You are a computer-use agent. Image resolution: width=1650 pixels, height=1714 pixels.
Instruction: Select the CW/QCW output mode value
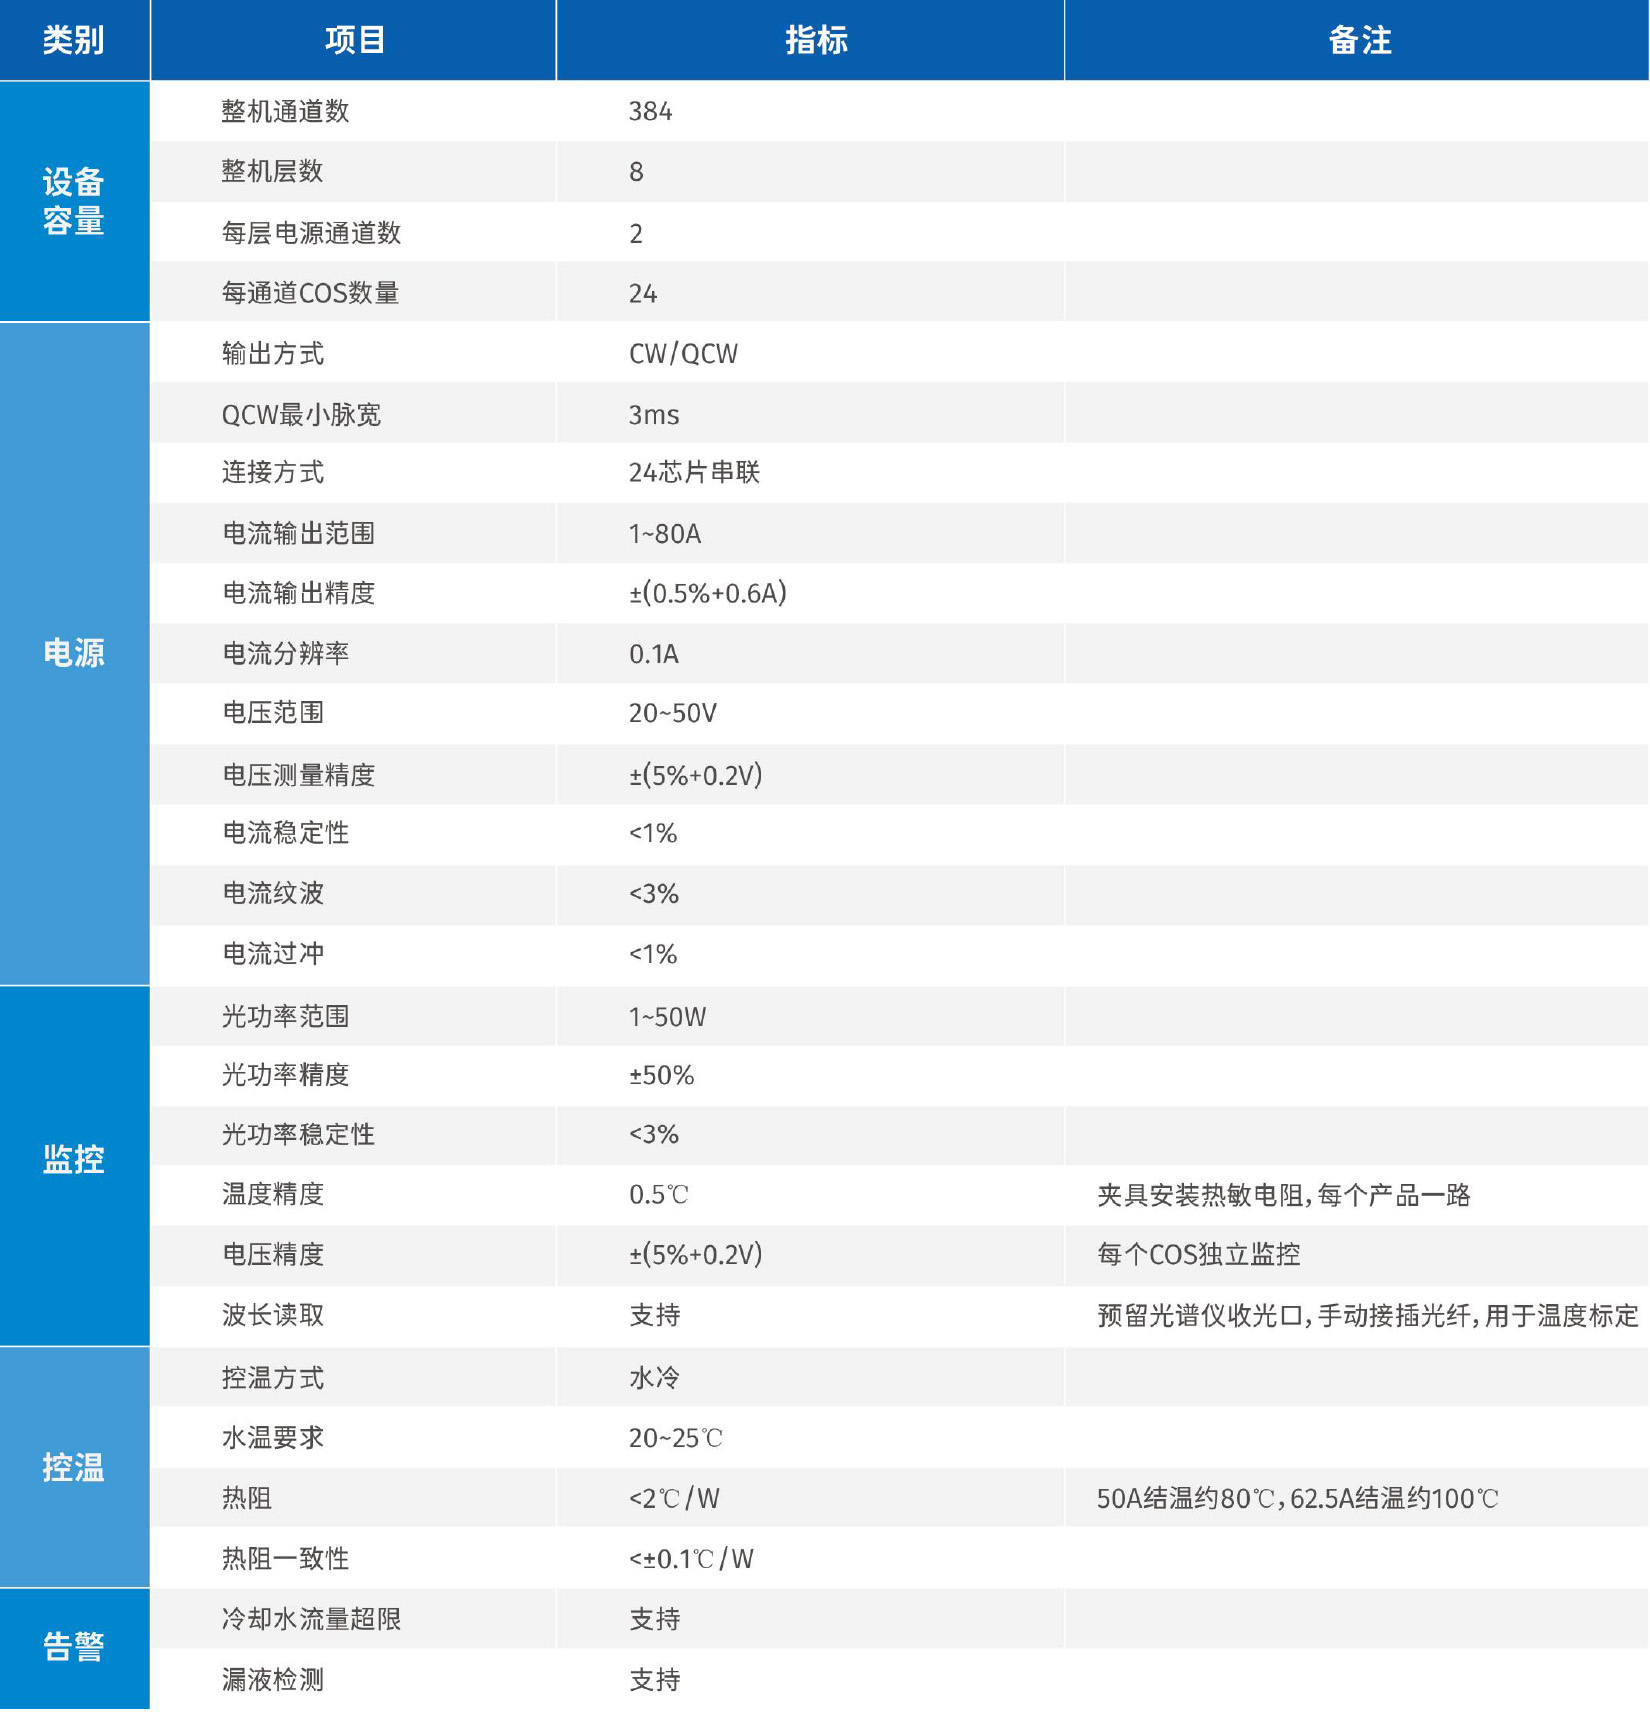click(683, 353)
